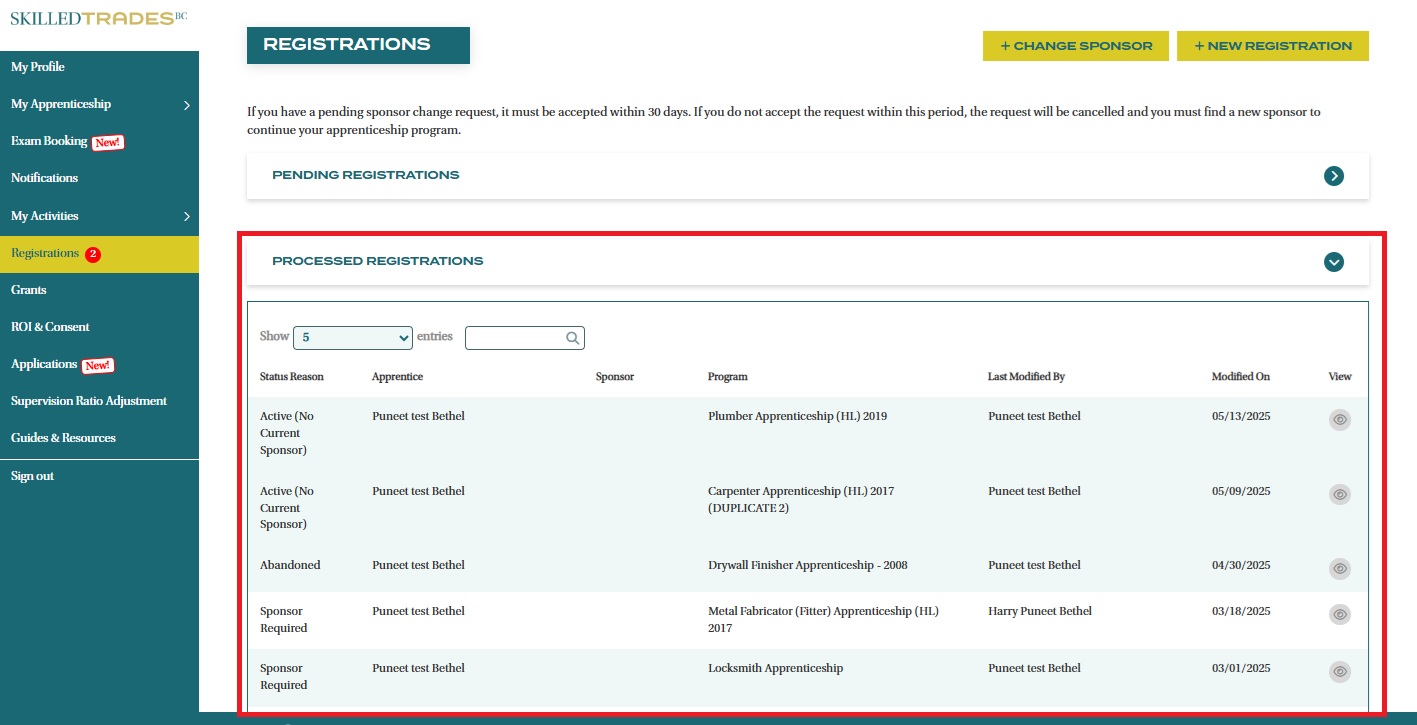View the Locksmith Apprenticeship registration eye icon
The height and width of the screenshot is (725, 1417).
pyautogui.click(x=1339, y=671)
